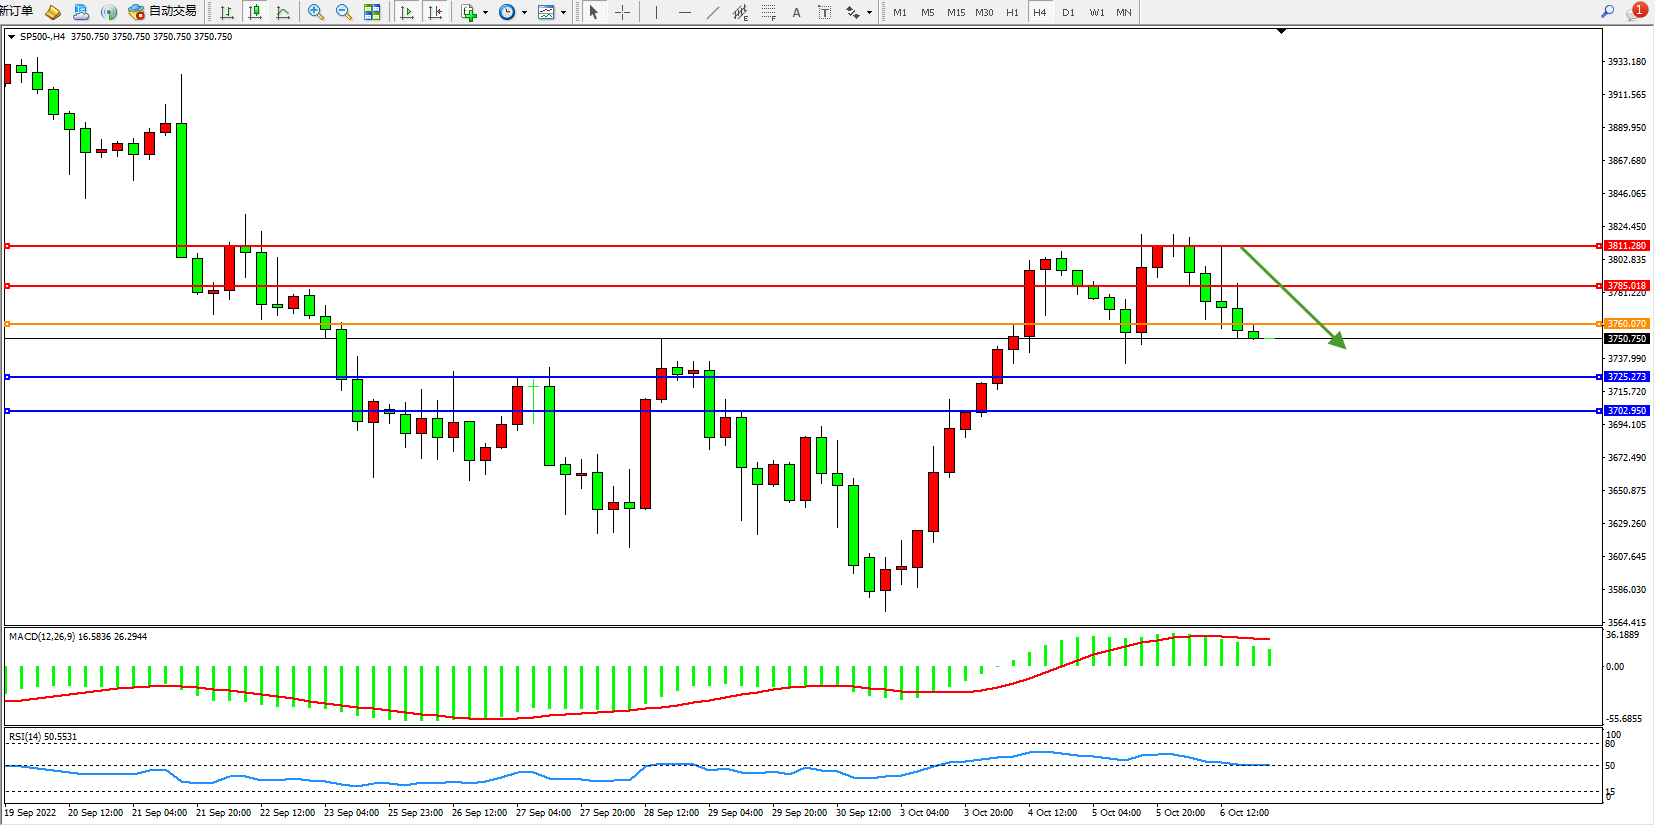Image resolution: width=1655 pixels, height=826 pixels.
Task: Click the 自动交易 auto trading button
Action: [163, 12]
